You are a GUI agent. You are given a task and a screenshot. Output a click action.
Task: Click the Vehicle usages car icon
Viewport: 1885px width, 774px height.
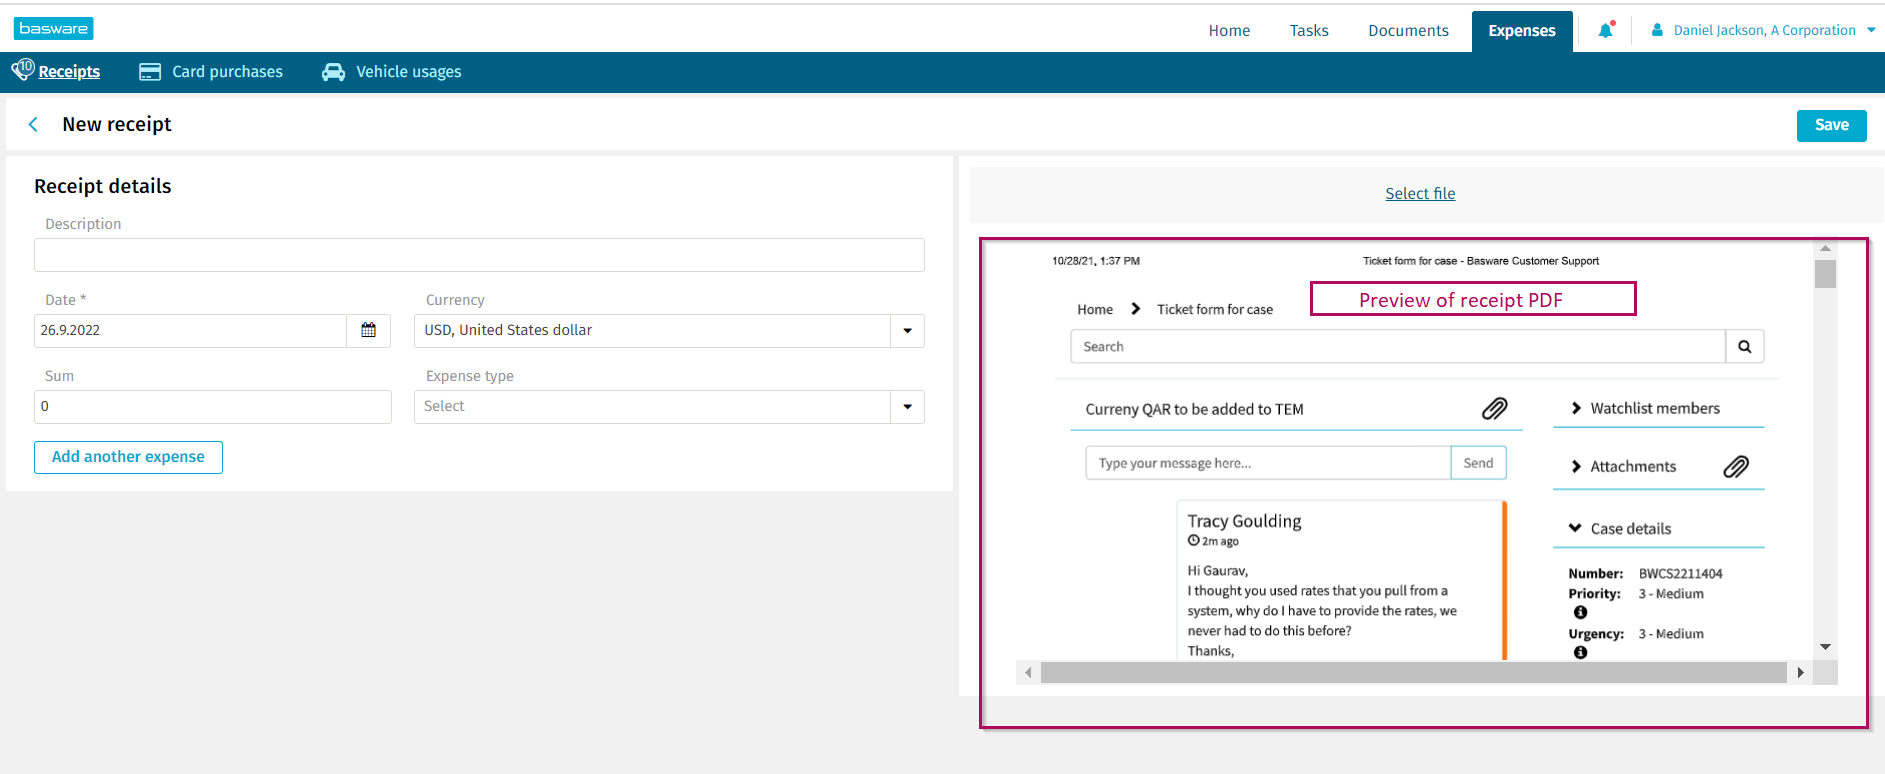tap(333, 72)
